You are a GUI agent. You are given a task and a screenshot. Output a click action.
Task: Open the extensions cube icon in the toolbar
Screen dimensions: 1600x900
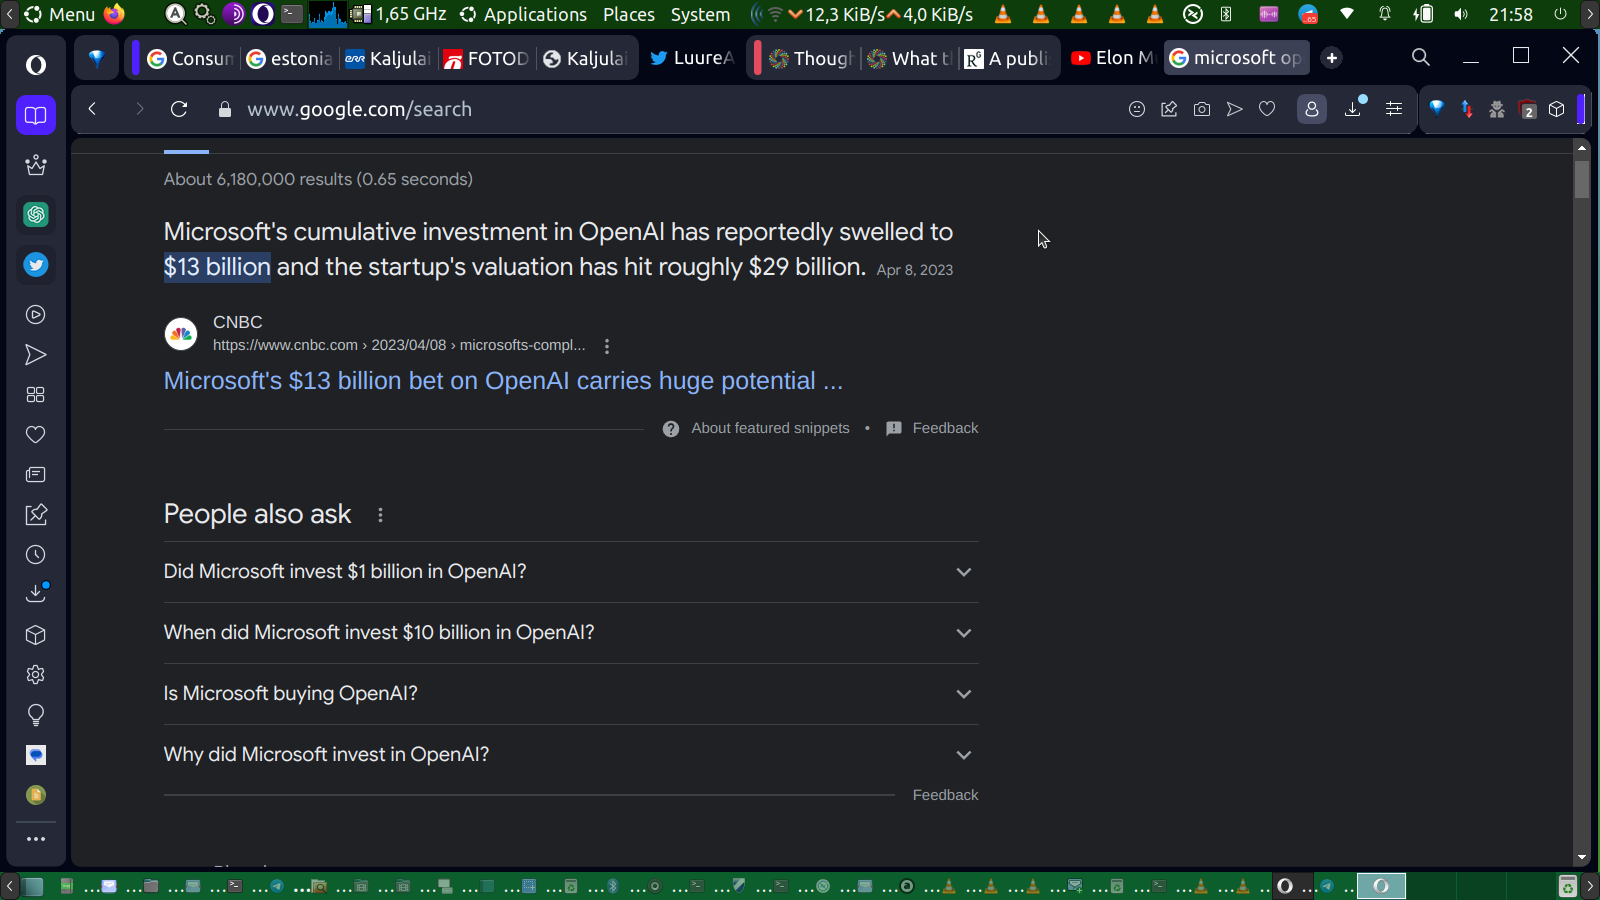[1557, 109]
